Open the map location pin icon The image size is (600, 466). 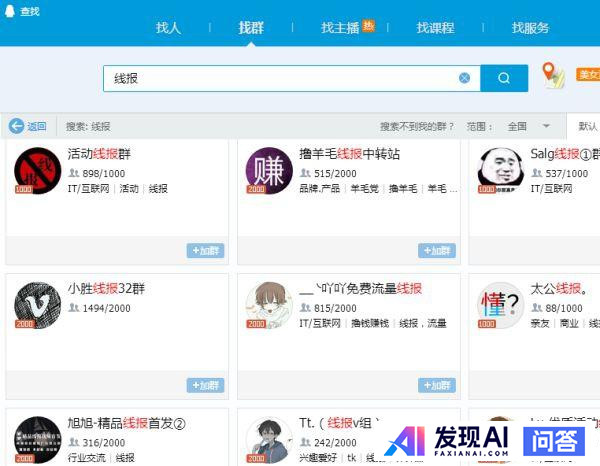coord(553,75)
